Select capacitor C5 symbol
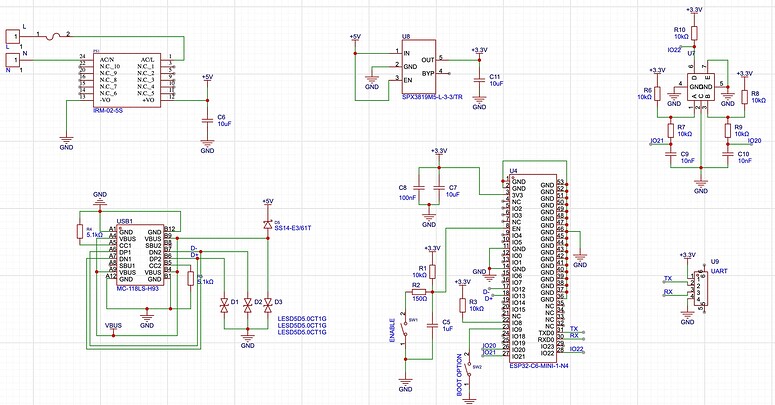The height and width of the screenshot is (405, 775). [x=432, y=325]
